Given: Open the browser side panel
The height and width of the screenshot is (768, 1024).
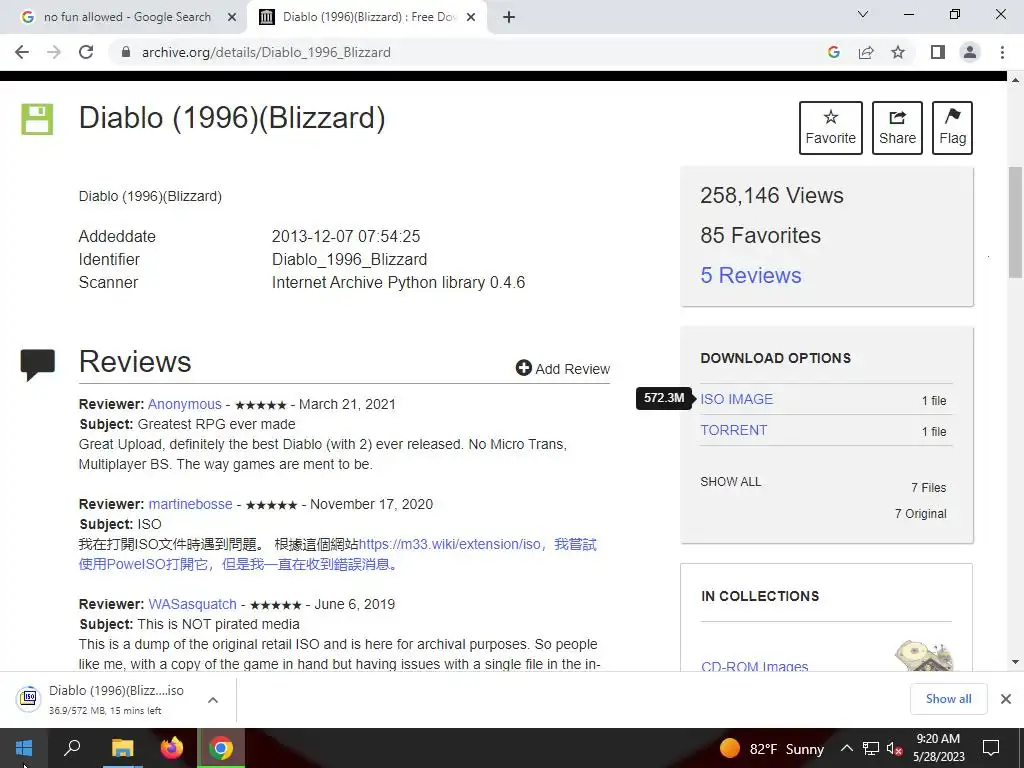Looking at the screenshot, I should pos(938,52).
